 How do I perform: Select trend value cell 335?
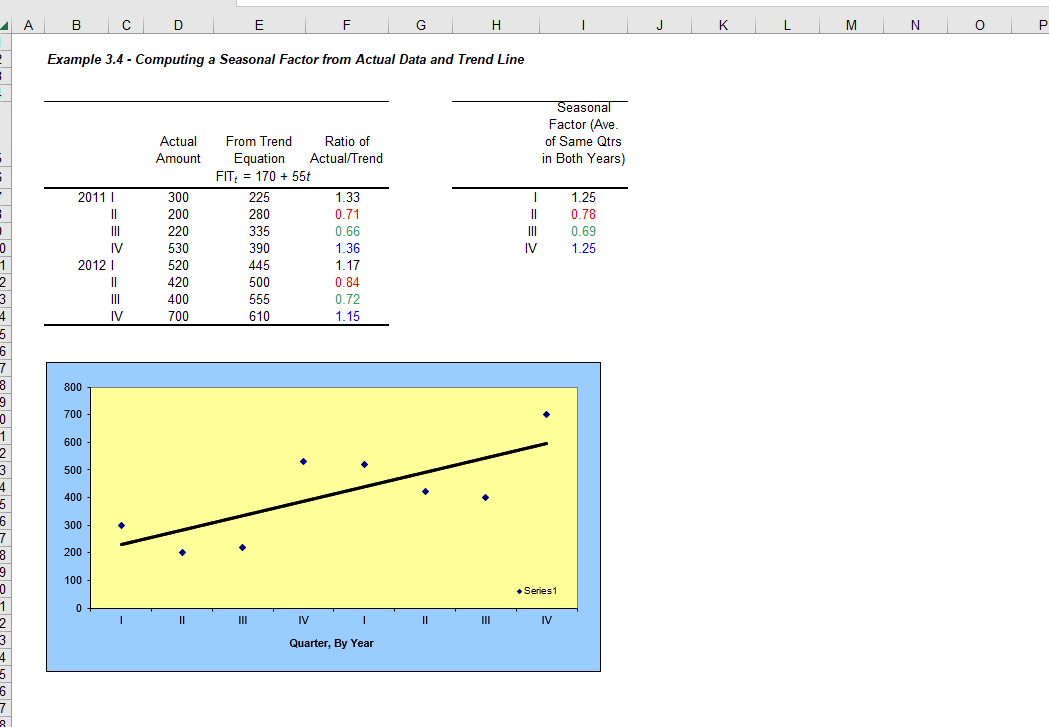click(260, 231)
